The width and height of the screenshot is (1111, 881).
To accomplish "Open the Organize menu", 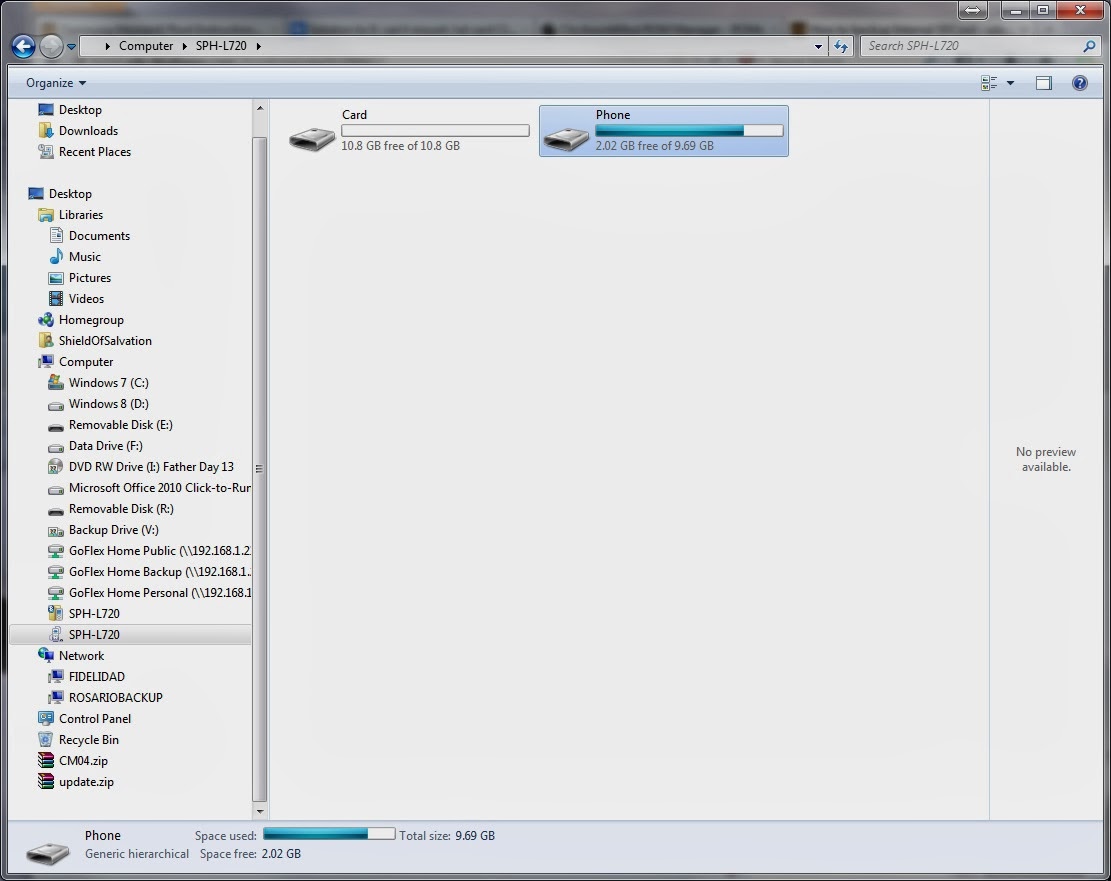I will pyautogui.click(x=56, y=83).
